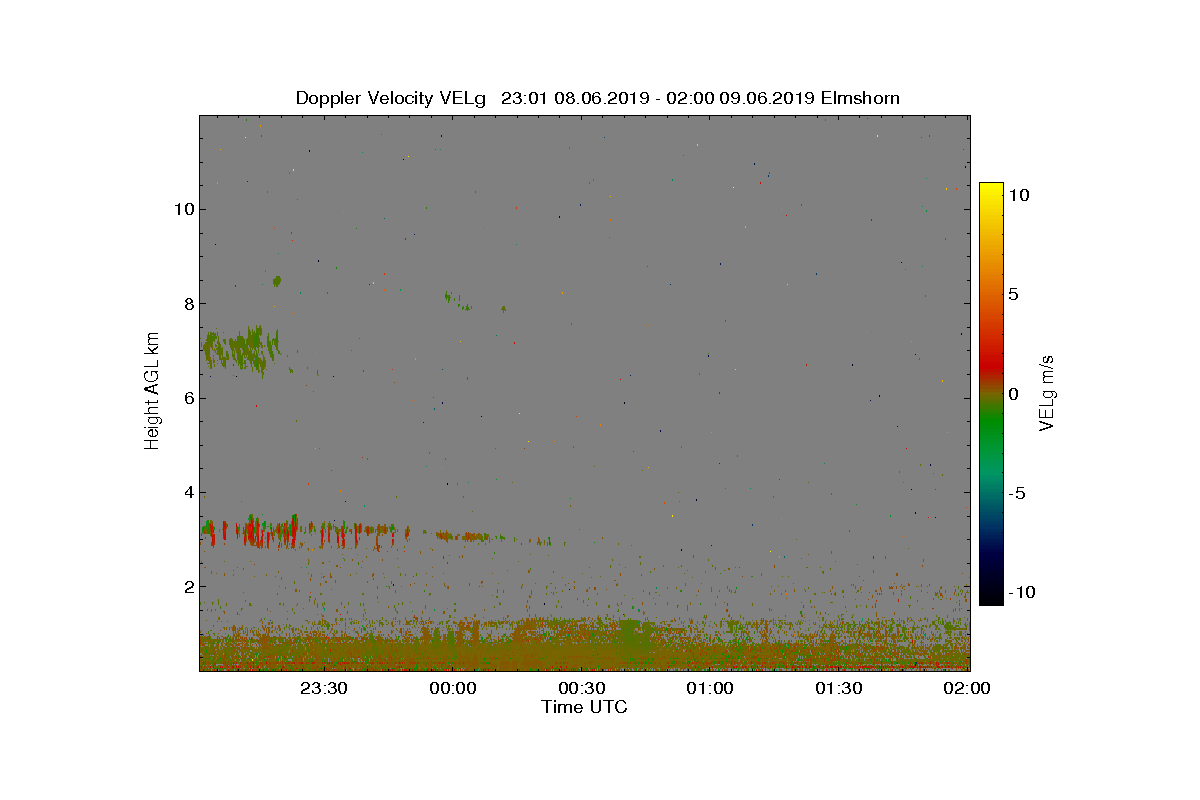Click the height tick label 4
1200x800 pixels.
coord(187,492)
